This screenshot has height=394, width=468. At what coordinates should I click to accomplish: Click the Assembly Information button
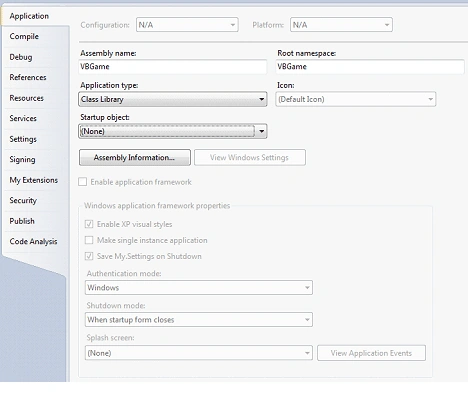pos(135,157)
